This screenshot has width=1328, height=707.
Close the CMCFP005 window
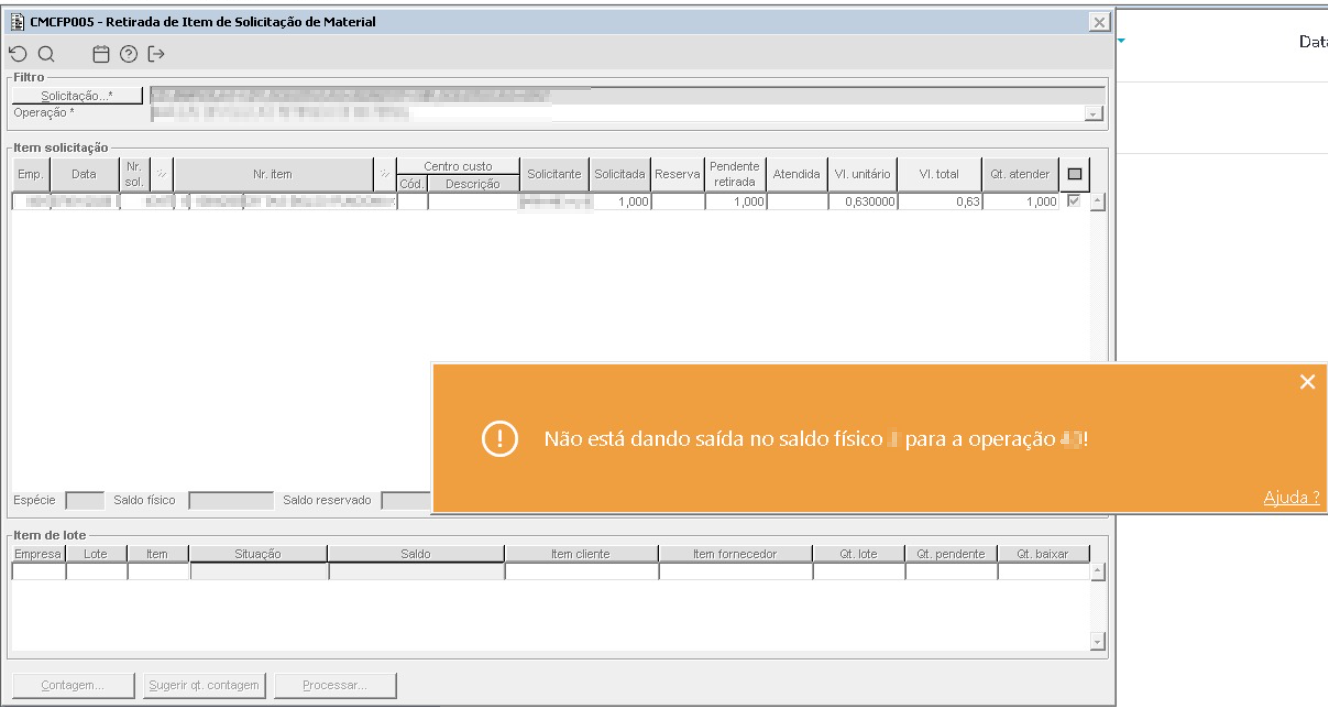point(1099,23)
